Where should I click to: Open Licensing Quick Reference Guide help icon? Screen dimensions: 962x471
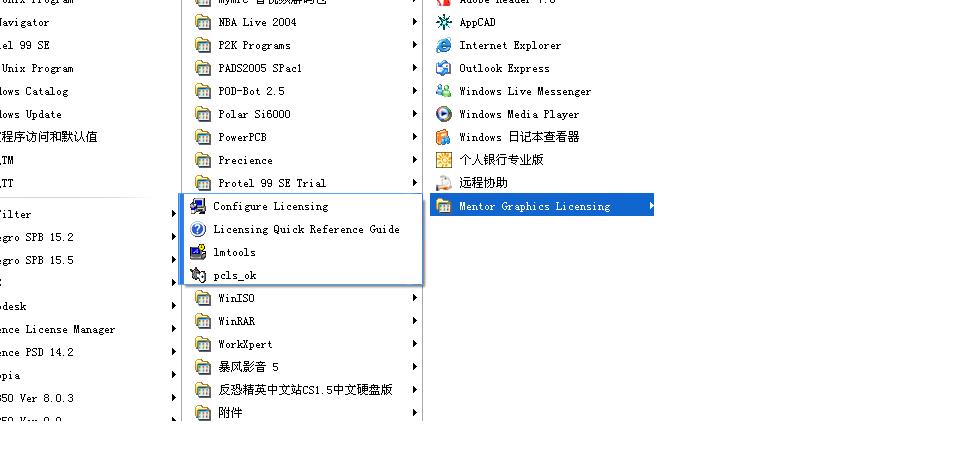198,229
